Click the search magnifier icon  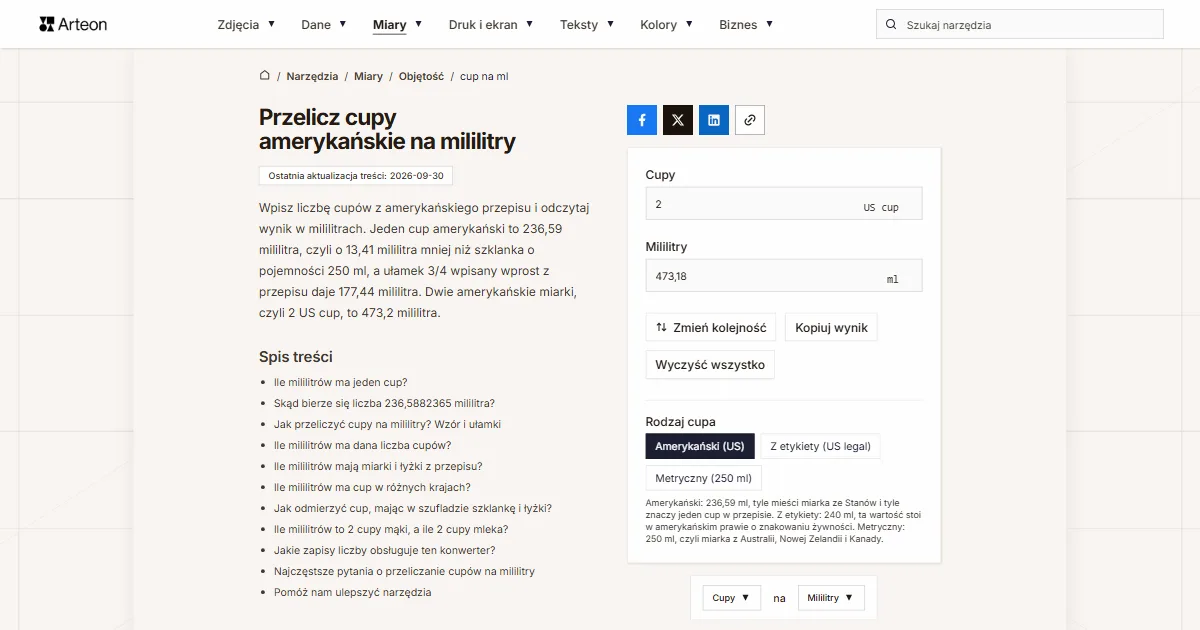pos(891,25)
